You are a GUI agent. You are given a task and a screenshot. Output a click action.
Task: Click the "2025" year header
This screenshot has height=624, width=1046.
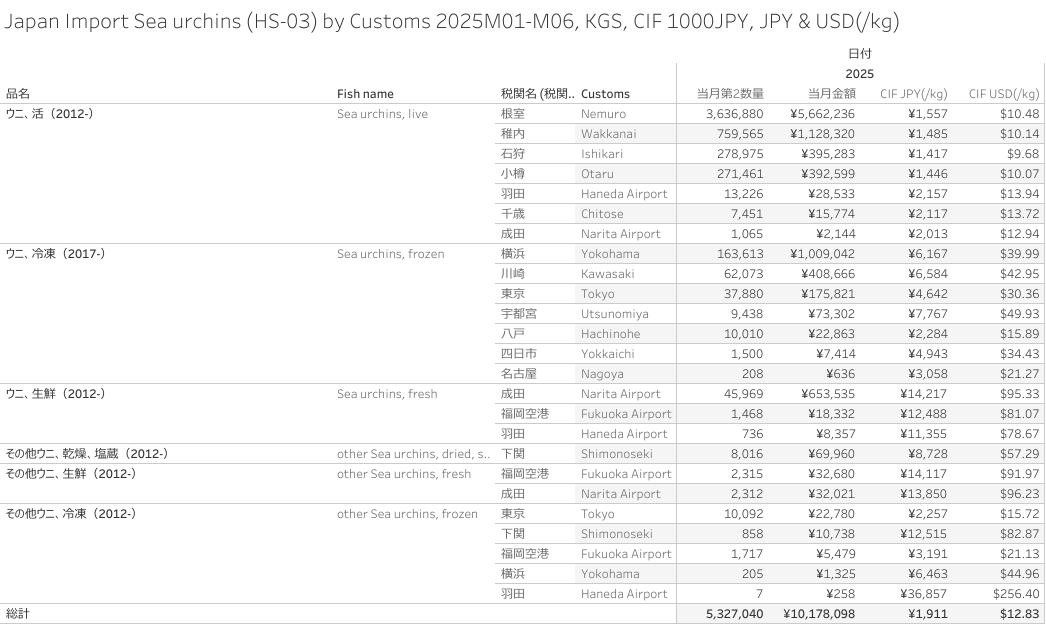point(860,74)
